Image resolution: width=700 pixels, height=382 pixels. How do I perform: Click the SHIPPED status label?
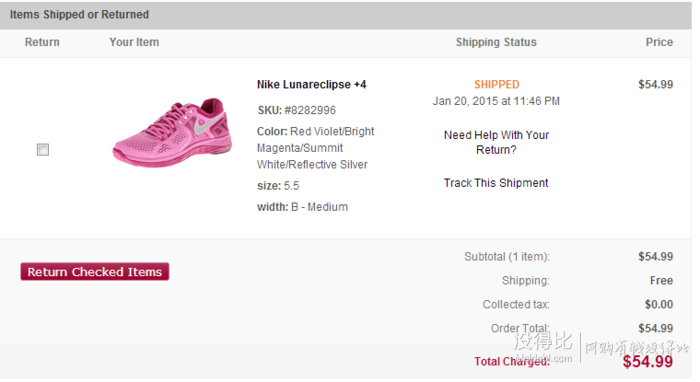click(496, 84)
